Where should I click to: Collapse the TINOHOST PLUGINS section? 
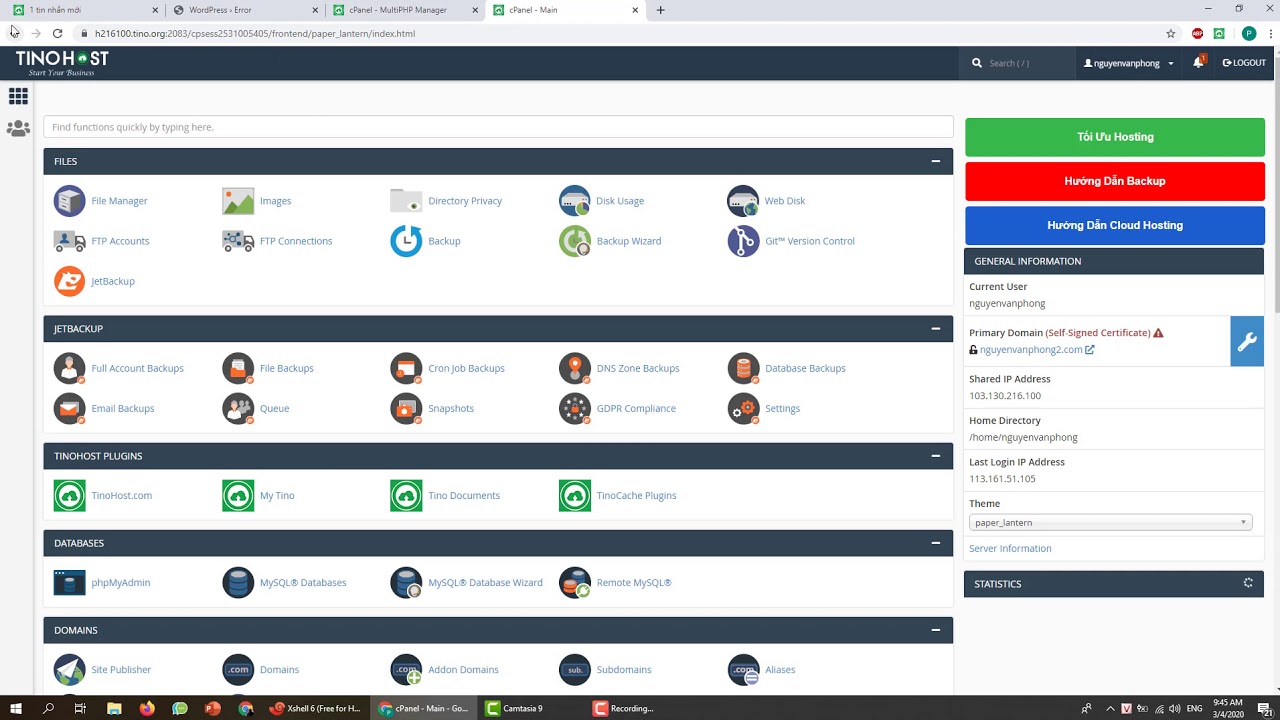tap(936, 455)
